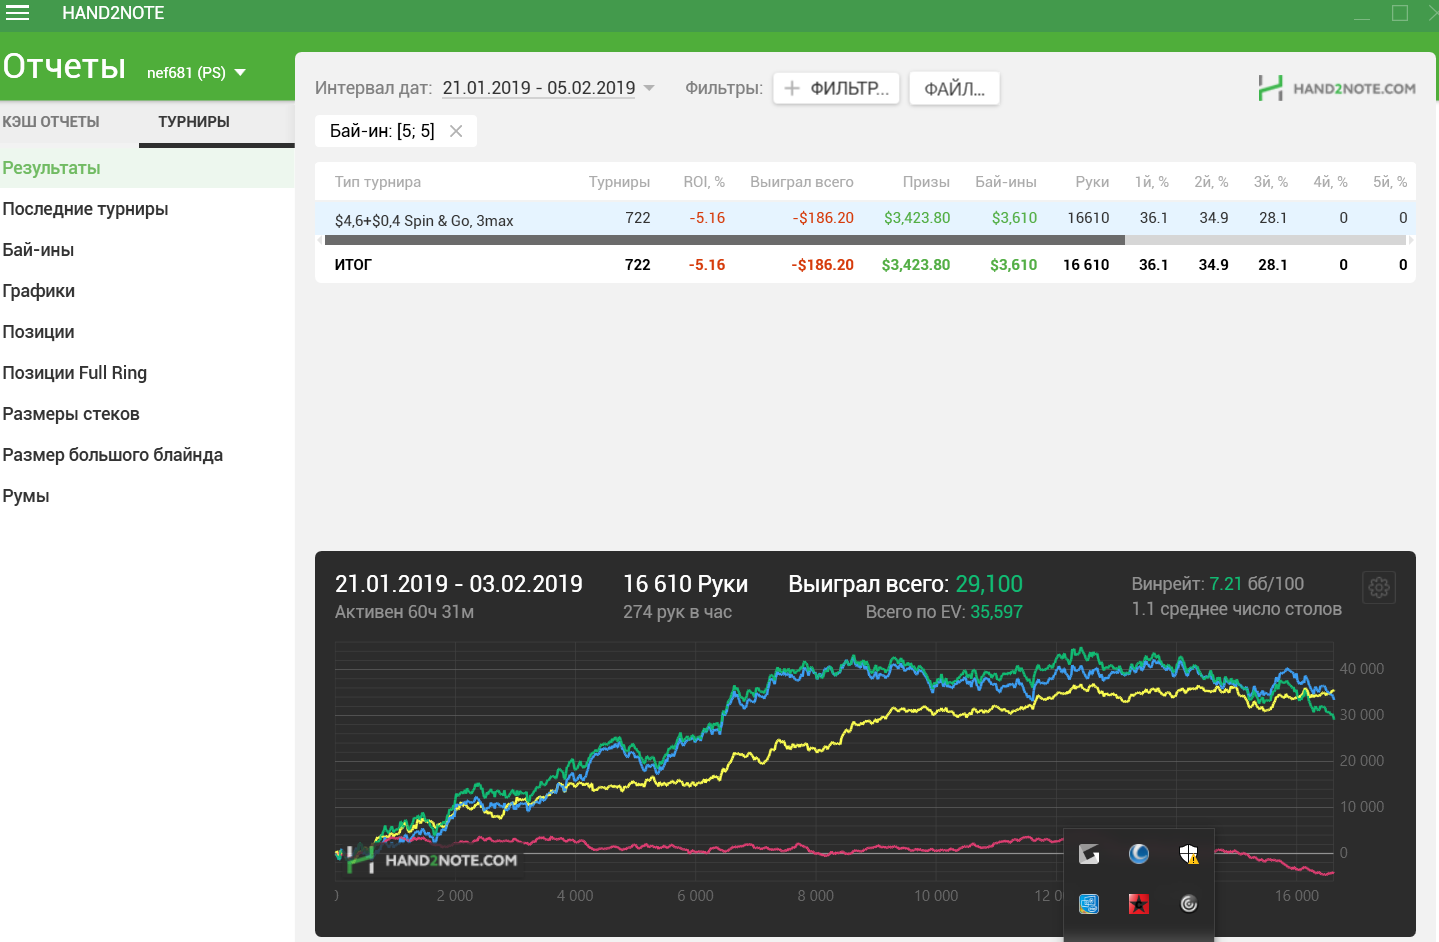Sort by 2й, % column header
The image size is (1439, 942).
pyautogui.click(x=1211, y=182)
